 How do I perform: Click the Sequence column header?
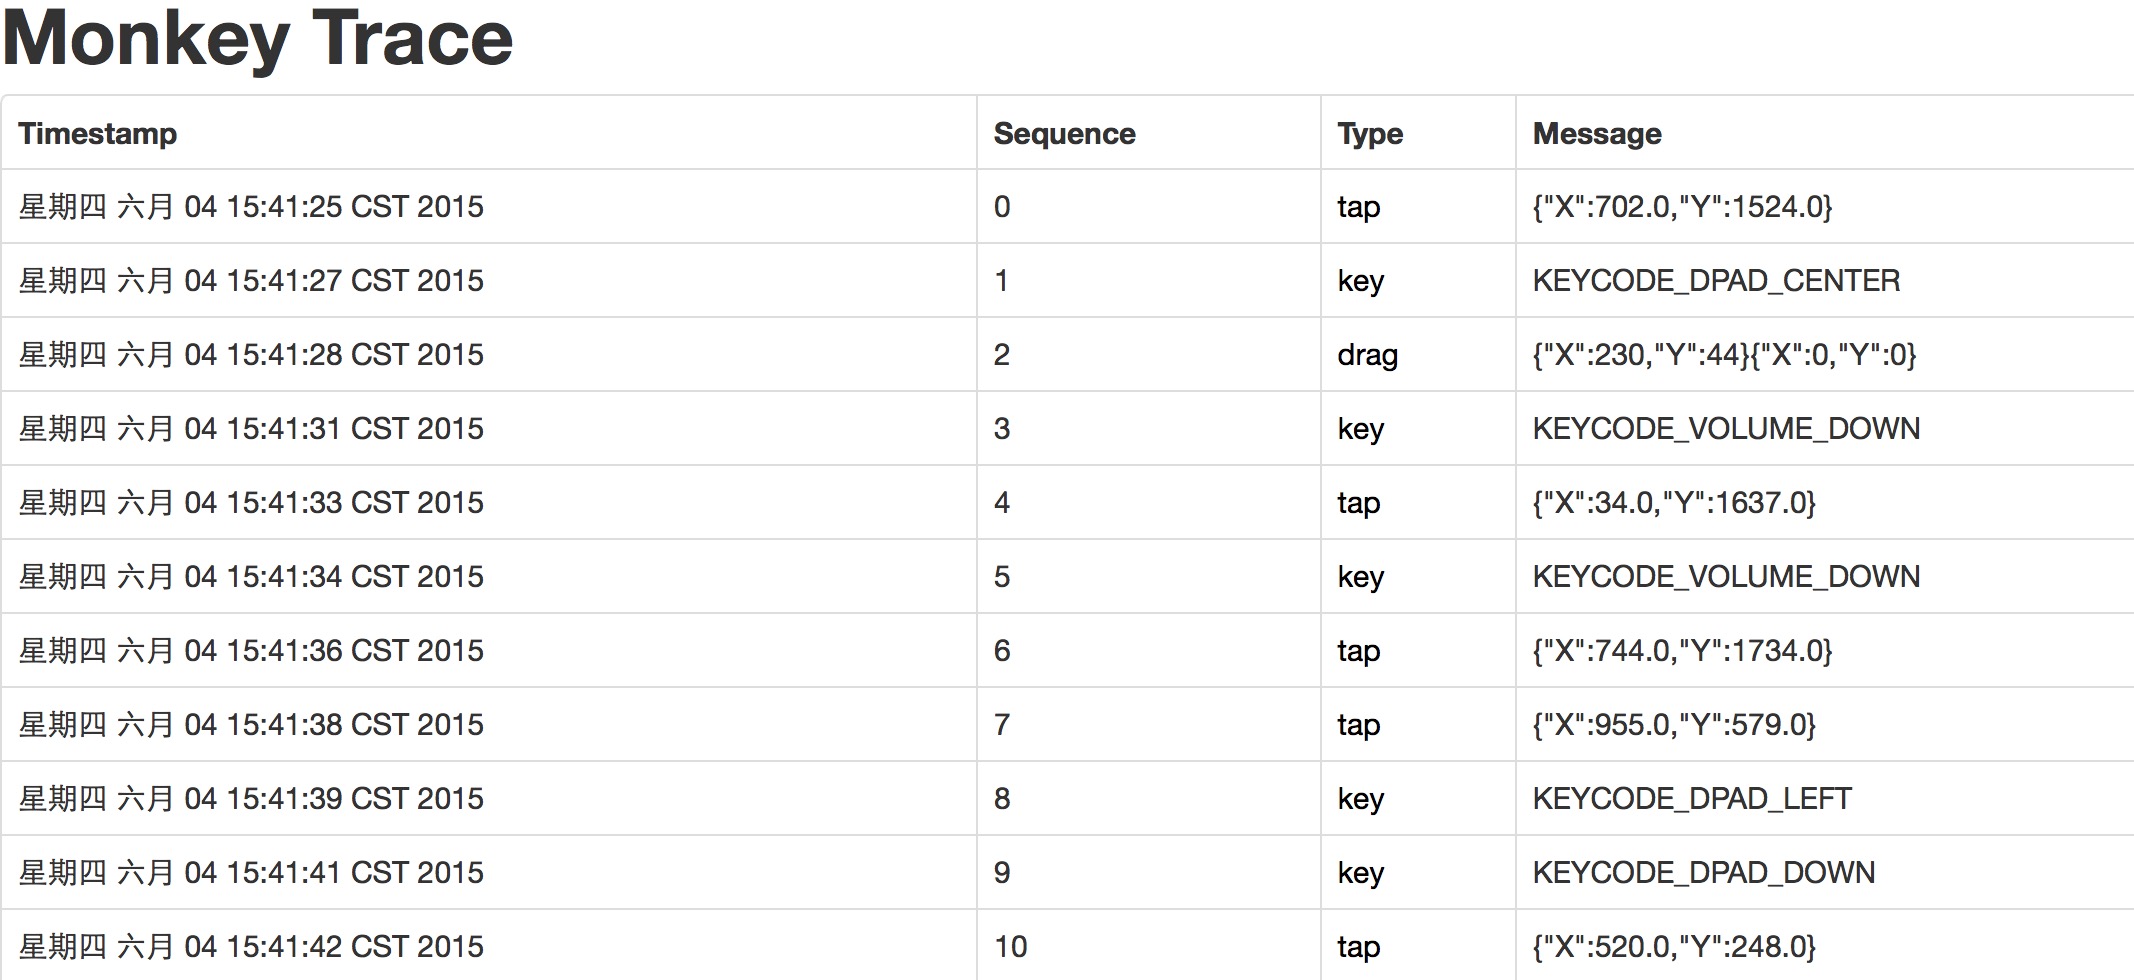click(1064, 134)
